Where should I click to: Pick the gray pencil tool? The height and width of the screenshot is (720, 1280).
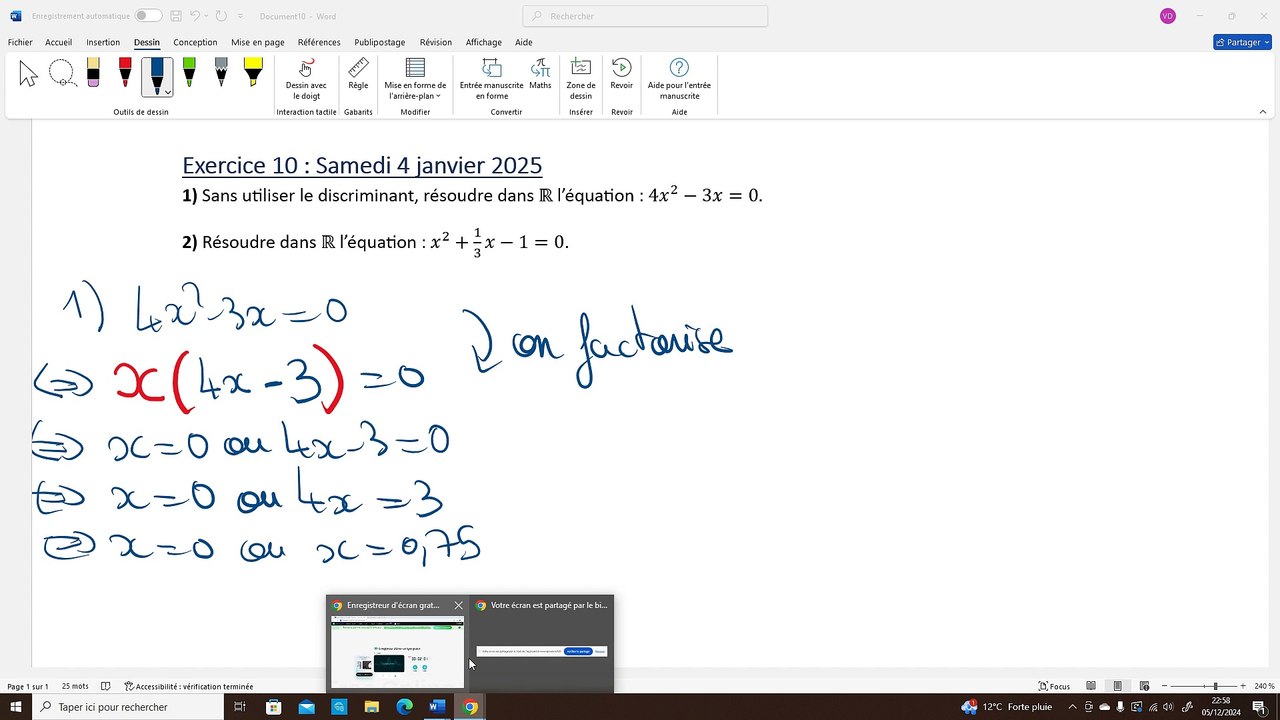(221, 72)
